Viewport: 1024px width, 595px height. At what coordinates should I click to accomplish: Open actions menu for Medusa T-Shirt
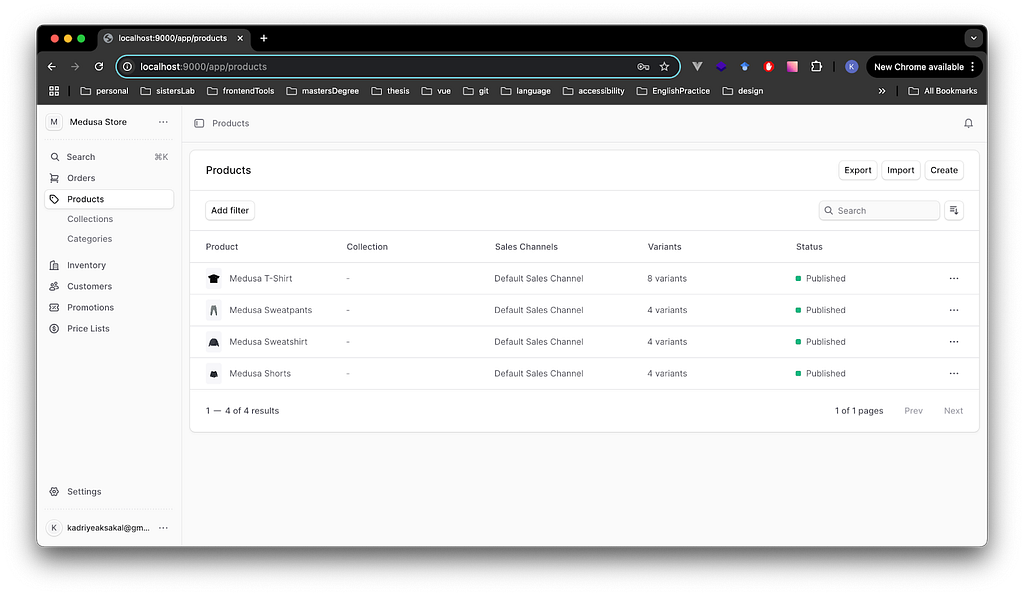click(953, 278)
